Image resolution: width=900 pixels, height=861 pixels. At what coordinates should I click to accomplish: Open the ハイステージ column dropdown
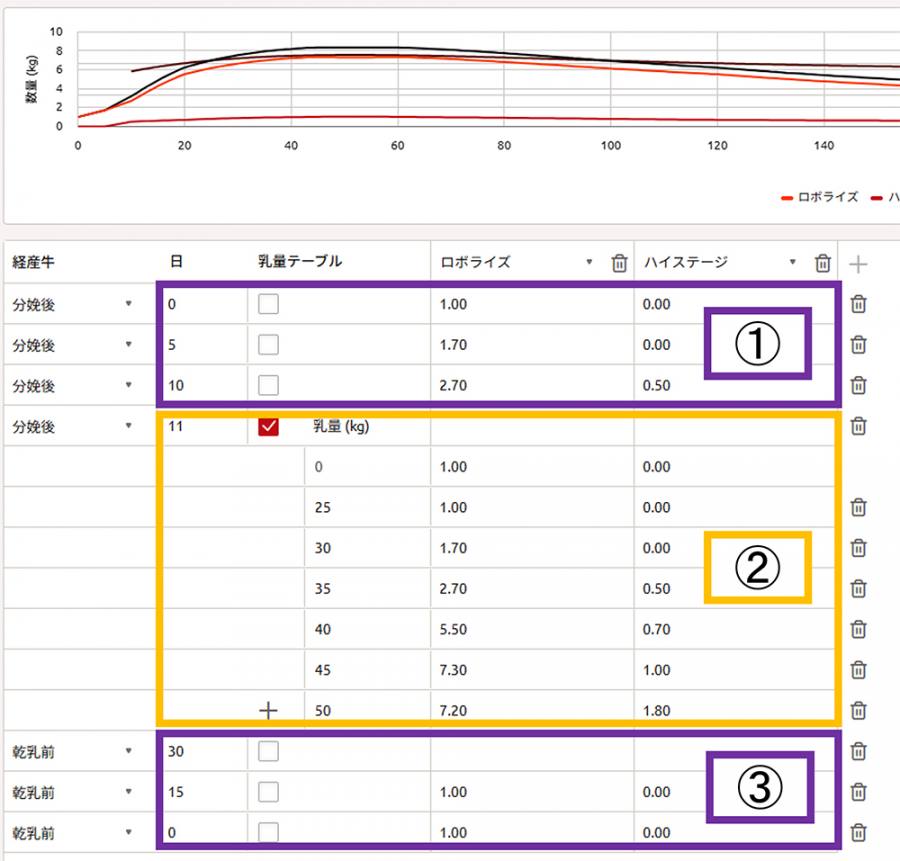pos(793,263)
